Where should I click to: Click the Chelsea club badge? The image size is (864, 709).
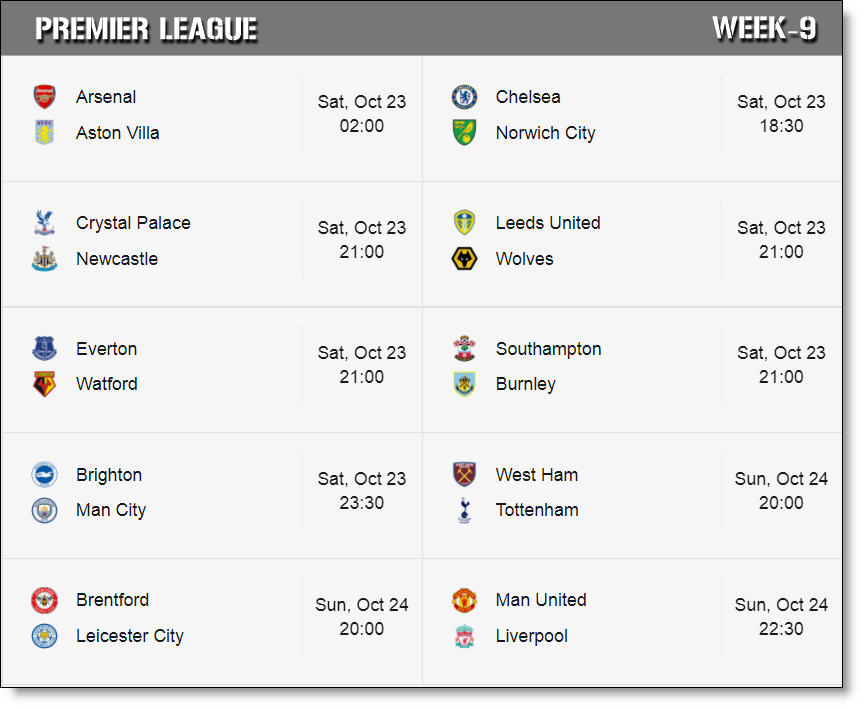click(464, 97)
